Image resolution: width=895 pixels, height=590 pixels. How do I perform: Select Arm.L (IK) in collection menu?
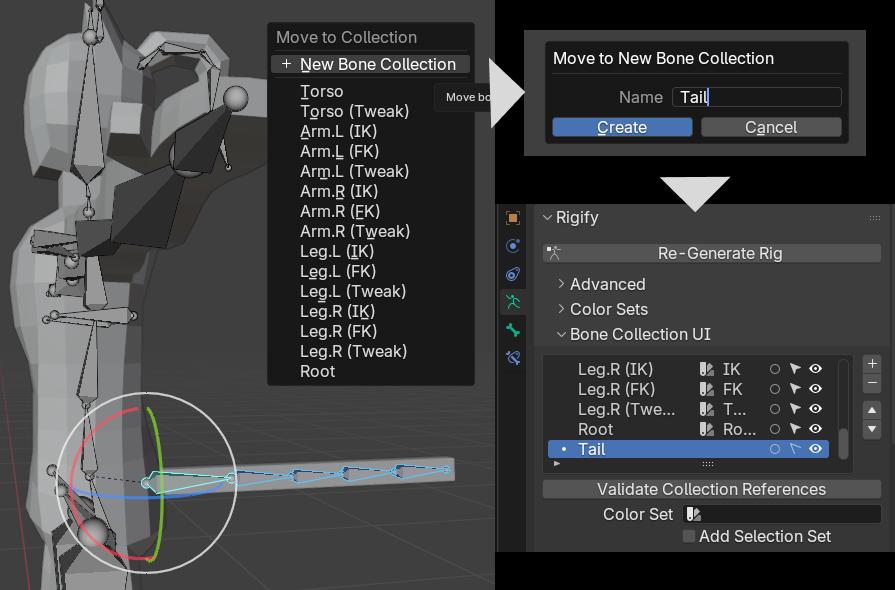[x=338, y=131]
